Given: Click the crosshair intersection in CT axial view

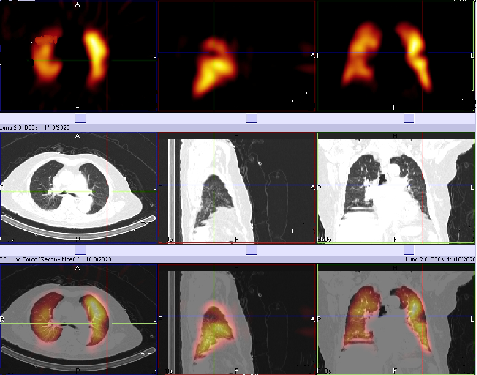Looking at the screenshot, I should coord(107,191).
